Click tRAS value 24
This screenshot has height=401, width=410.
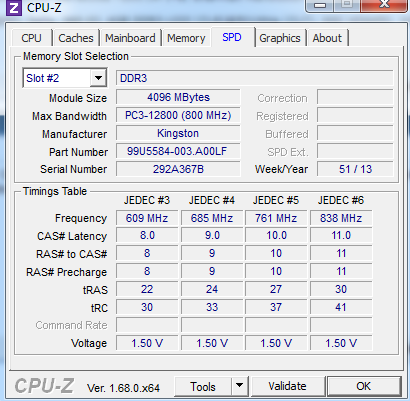coord(212,289)
